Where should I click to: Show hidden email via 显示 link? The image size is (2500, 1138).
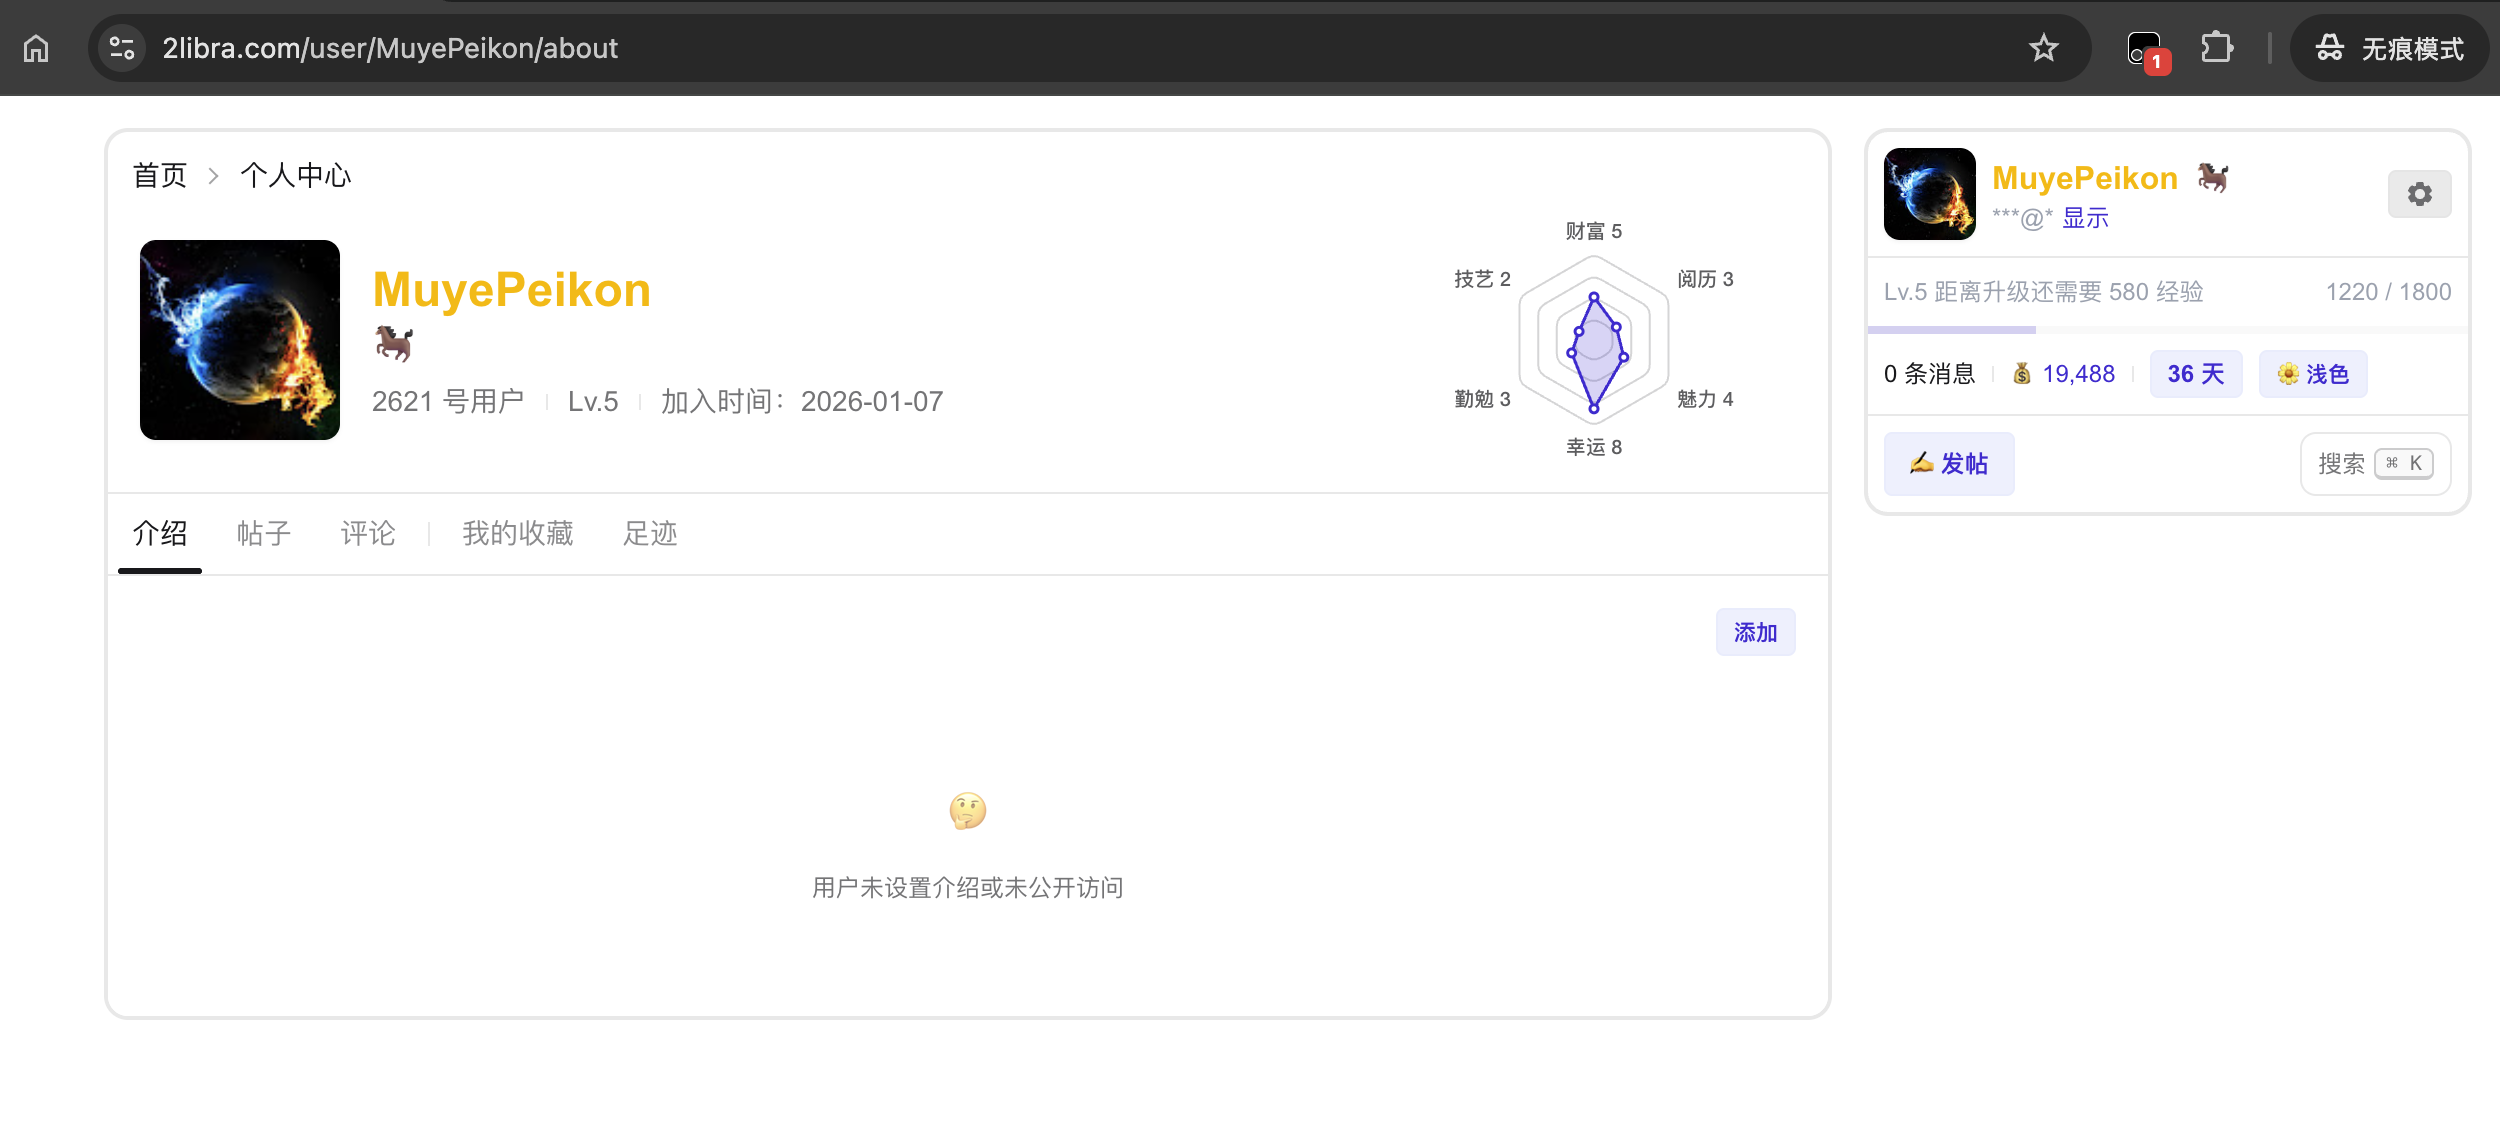click(2085, 218)
